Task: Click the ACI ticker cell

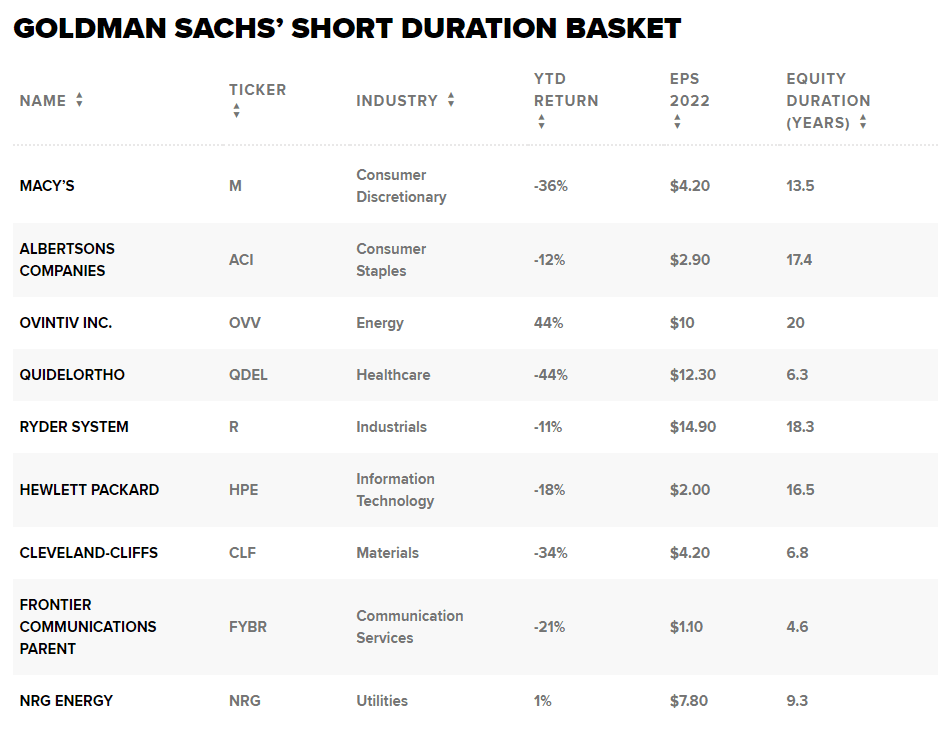Action: coord(241,260)
